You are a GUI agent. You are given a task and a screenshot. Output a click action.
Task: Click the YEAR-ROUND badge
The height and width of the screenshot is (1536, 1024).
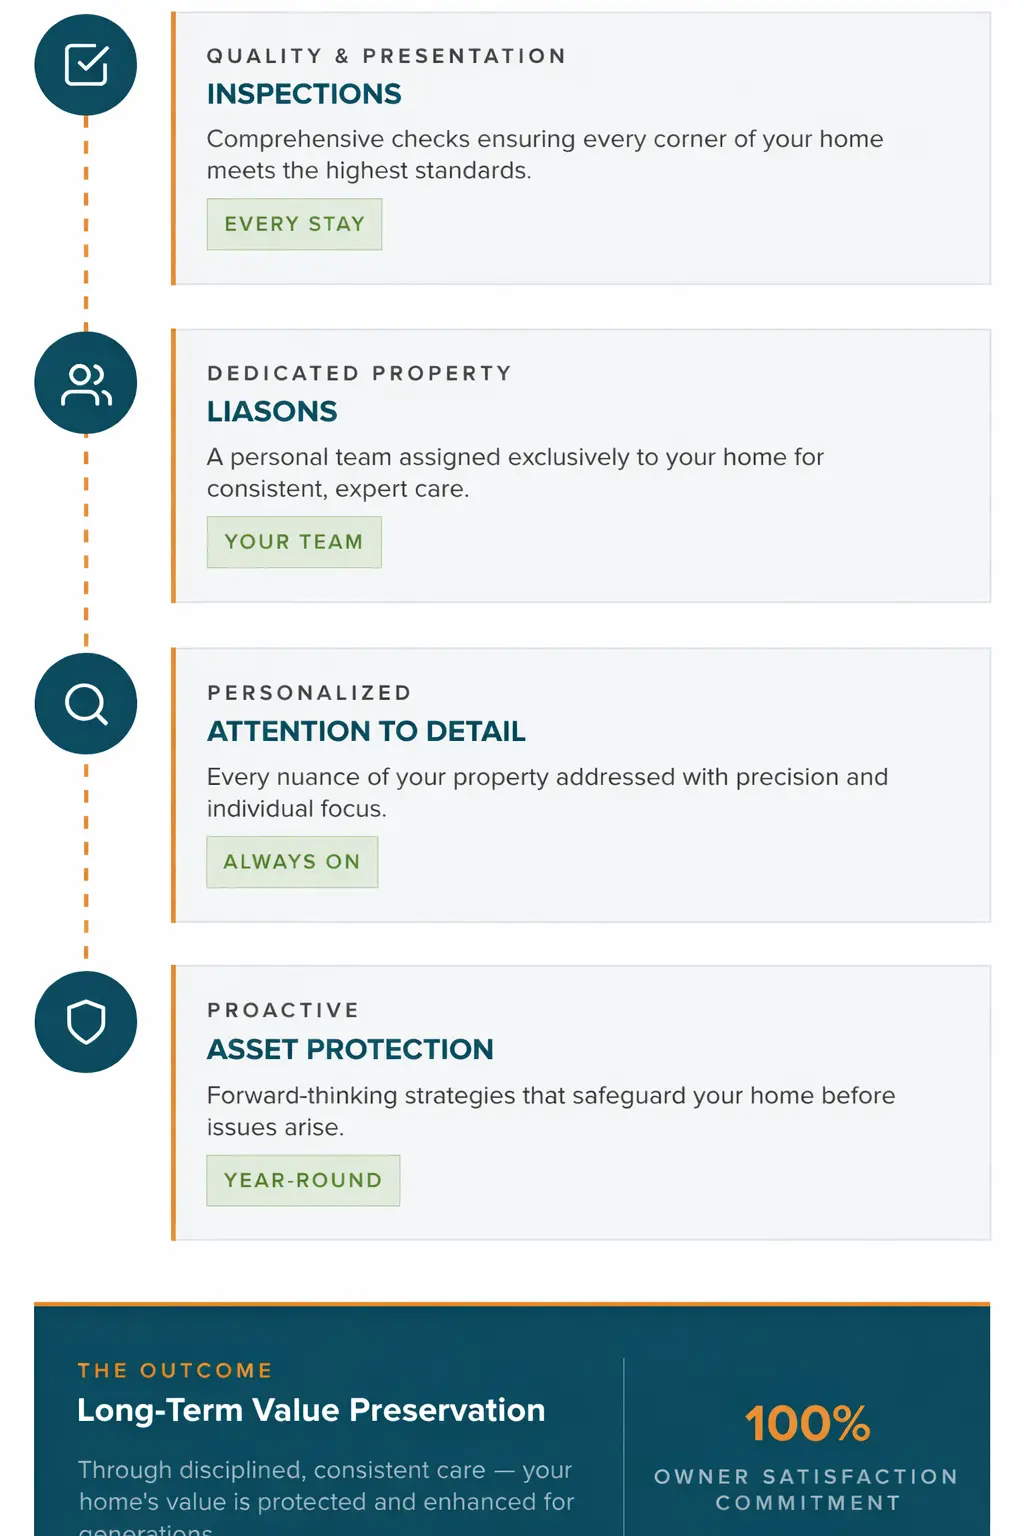click(x=303, y=1180)
